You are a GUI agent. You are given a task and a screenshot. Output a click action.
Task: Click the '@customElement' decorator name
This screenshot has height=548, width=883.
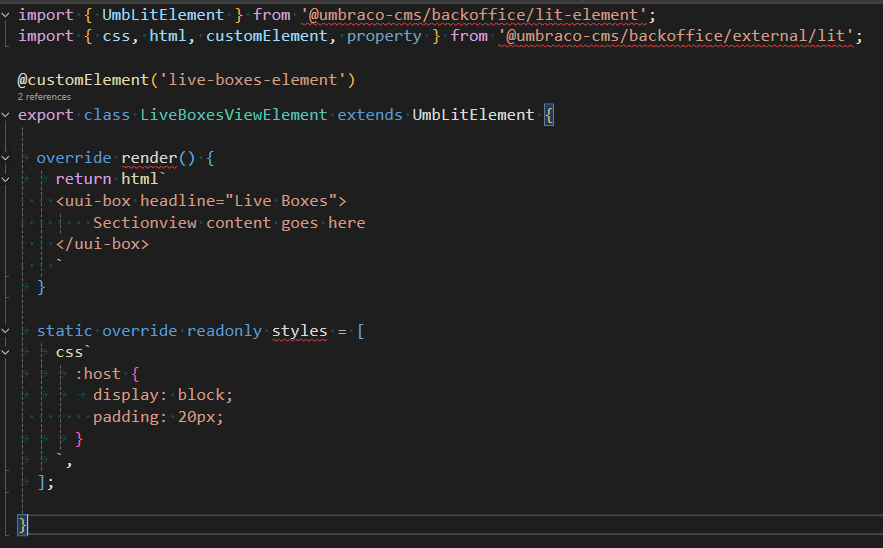[x=83, y=80]
